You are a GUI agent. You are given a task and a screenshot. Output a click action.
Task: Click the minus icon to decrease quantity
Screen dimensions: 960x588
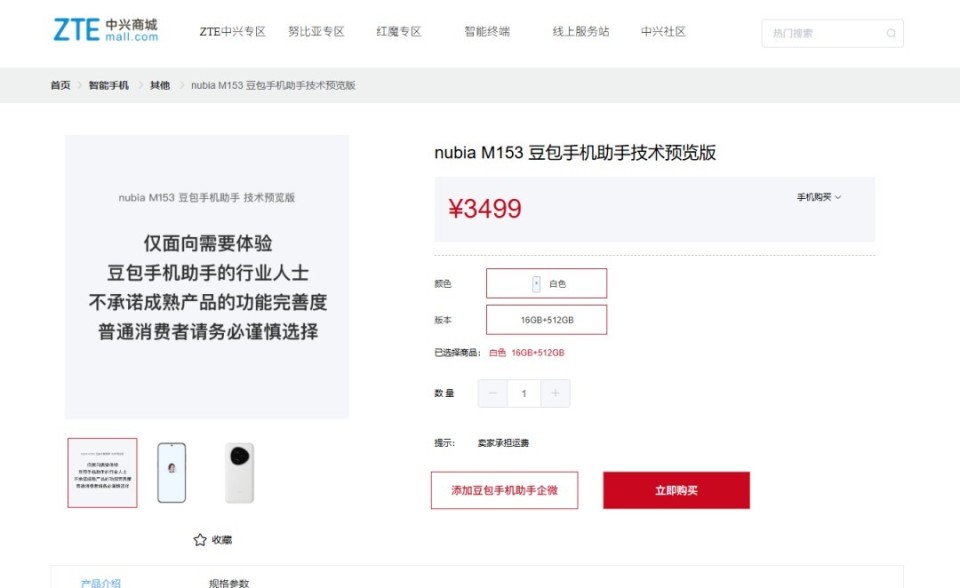(492, 393)
